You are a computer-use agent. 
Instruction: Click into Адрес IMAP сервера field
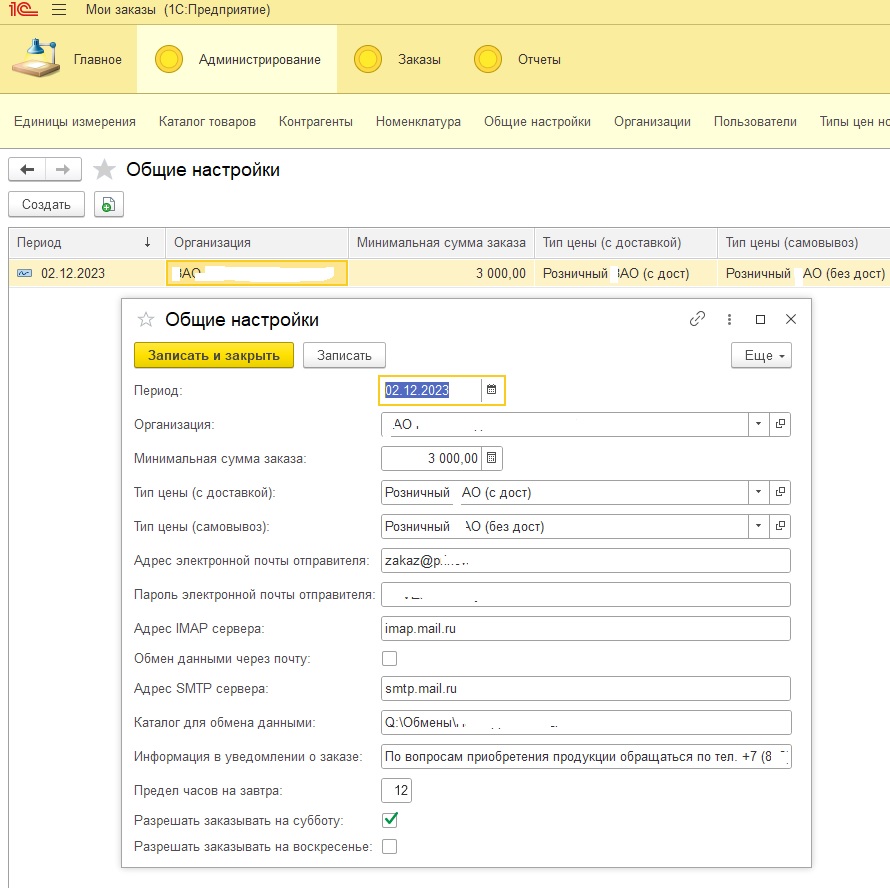(586, 628)
